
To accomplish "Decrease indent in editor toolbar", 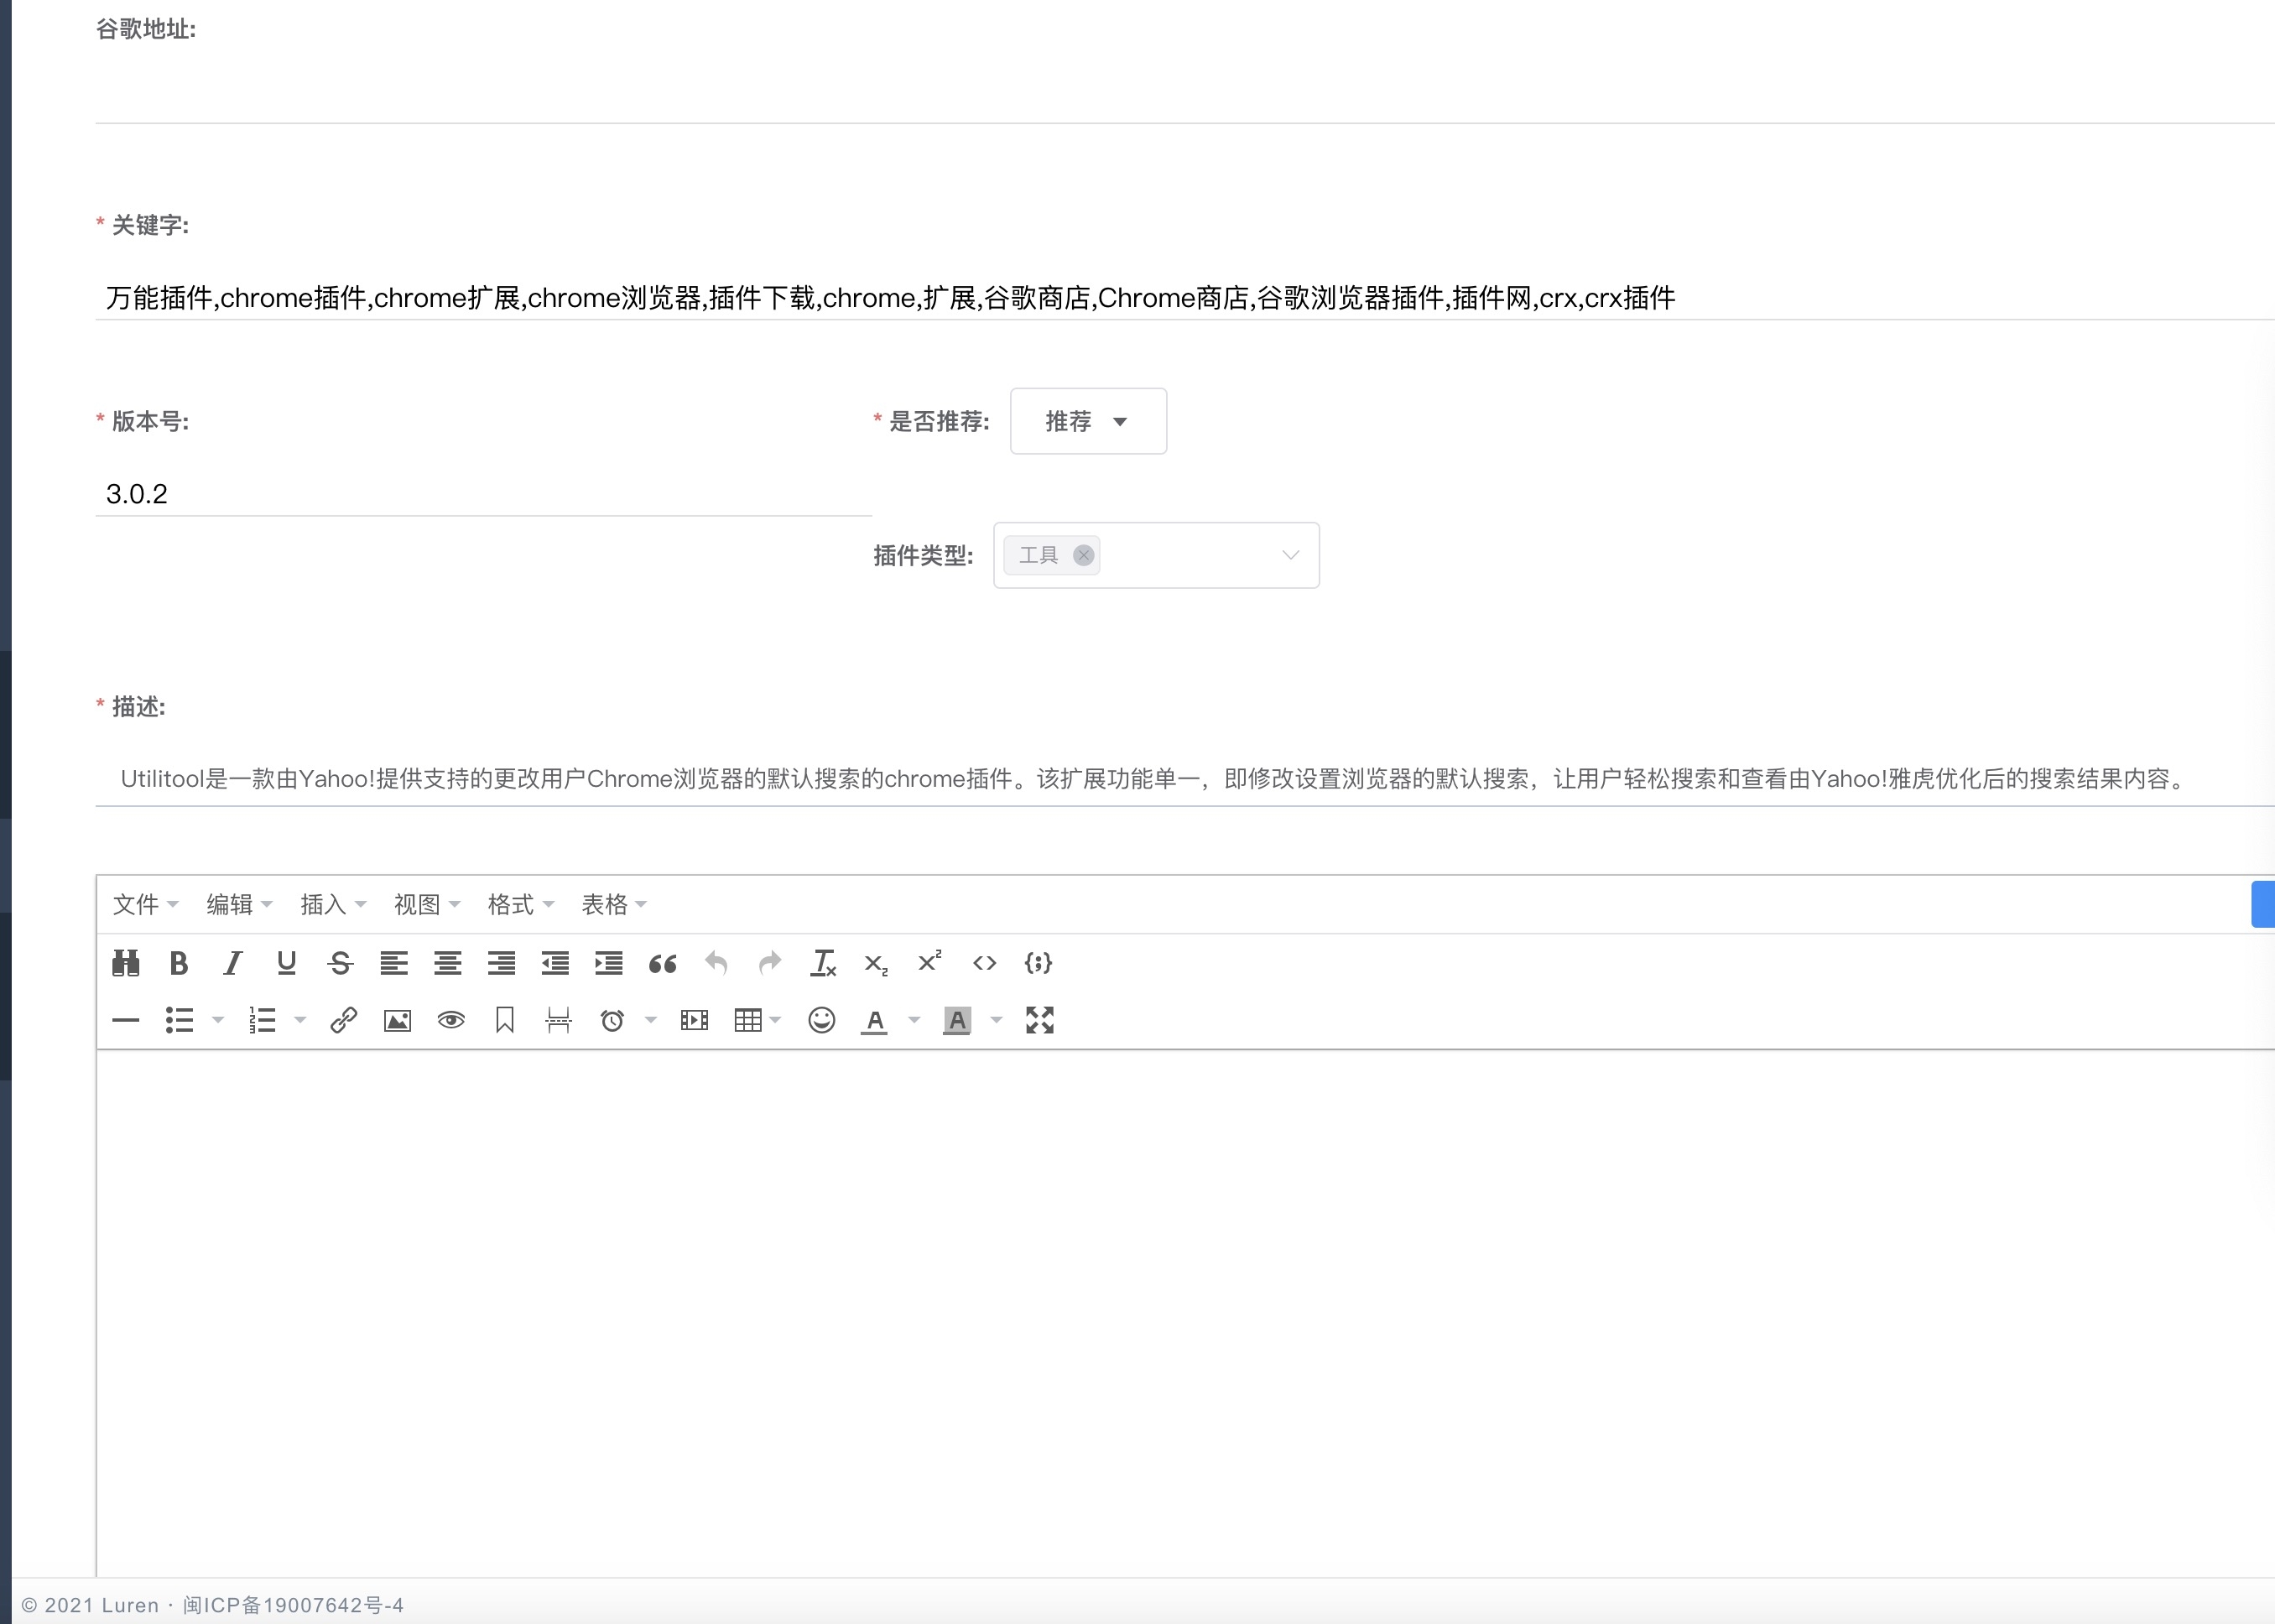I will pos(555,963).
